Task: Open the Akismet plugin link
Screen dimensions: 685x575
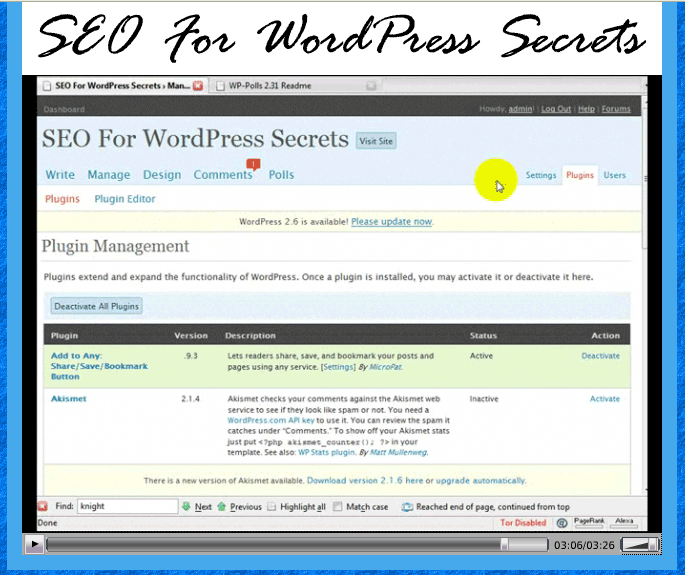Action: (69, 398)
